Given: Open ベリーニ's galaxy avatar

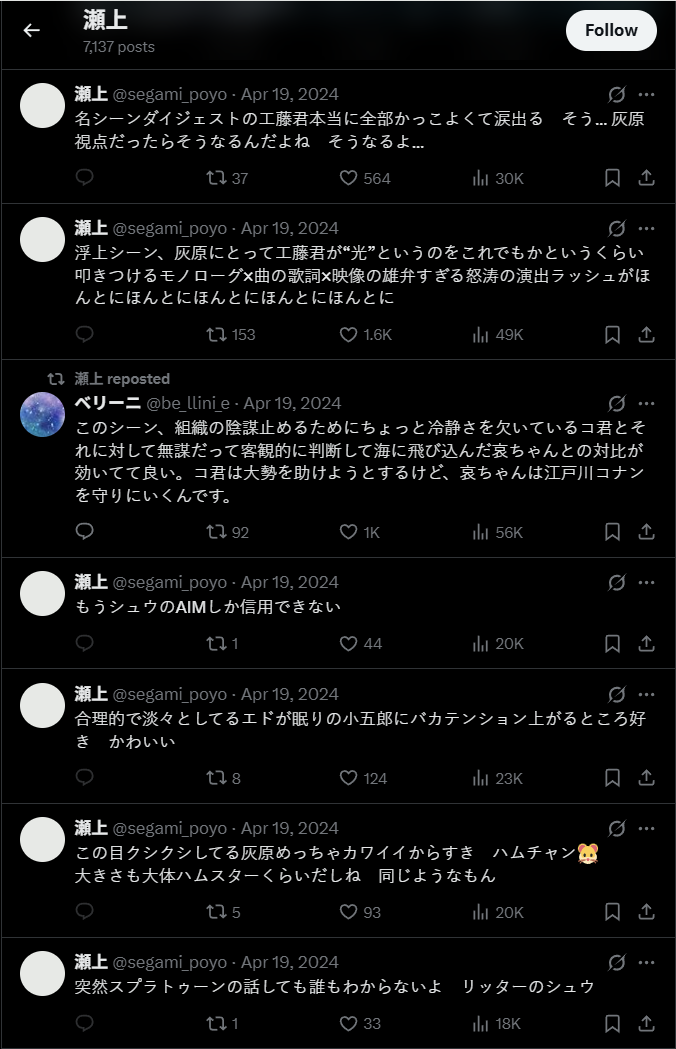Looking at the screenshot, I should tap(43, 412).
